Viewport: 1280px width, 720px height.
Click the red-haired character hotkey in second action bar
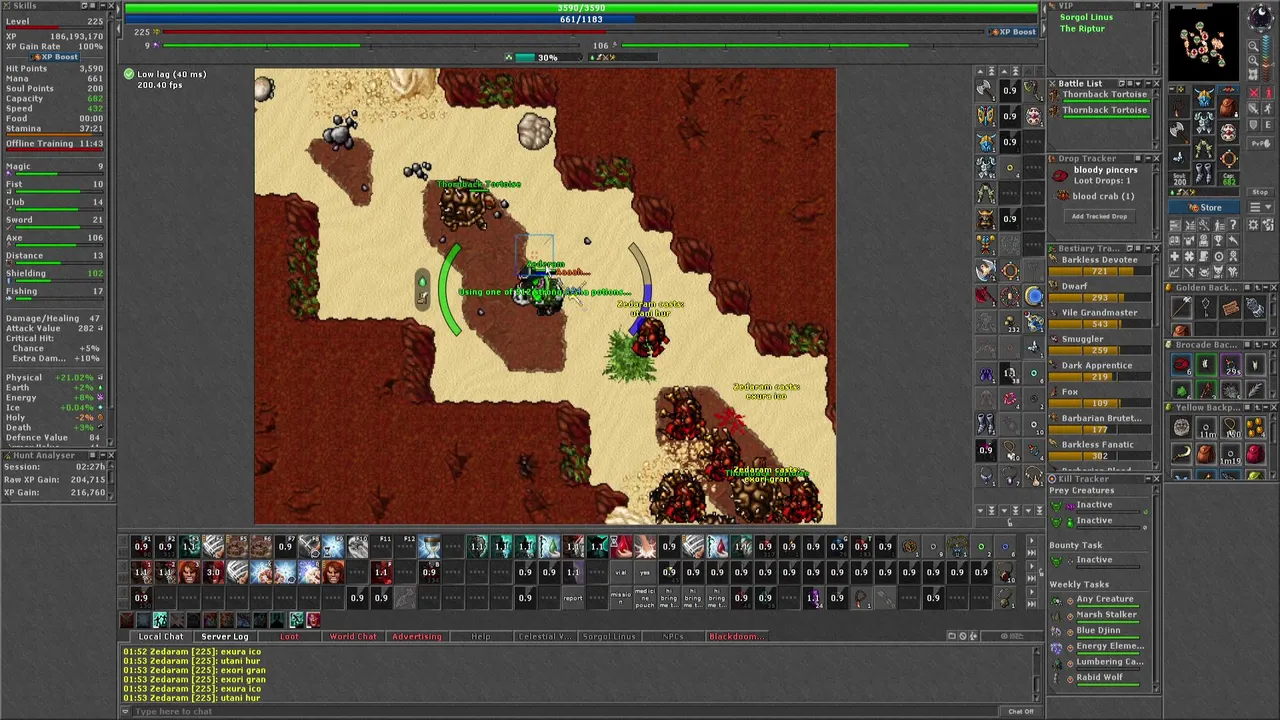(189, 572)
